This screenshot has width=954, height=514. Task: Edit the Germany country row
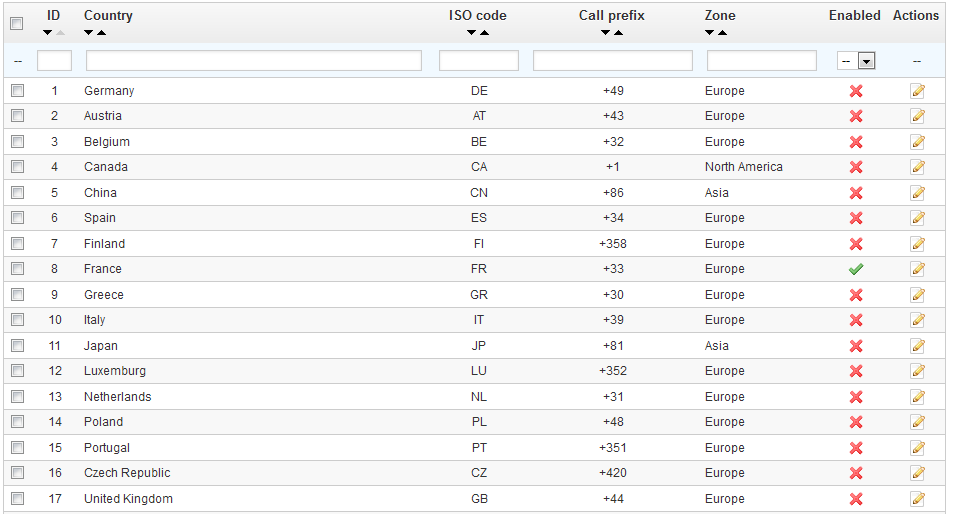coord(917,91)
